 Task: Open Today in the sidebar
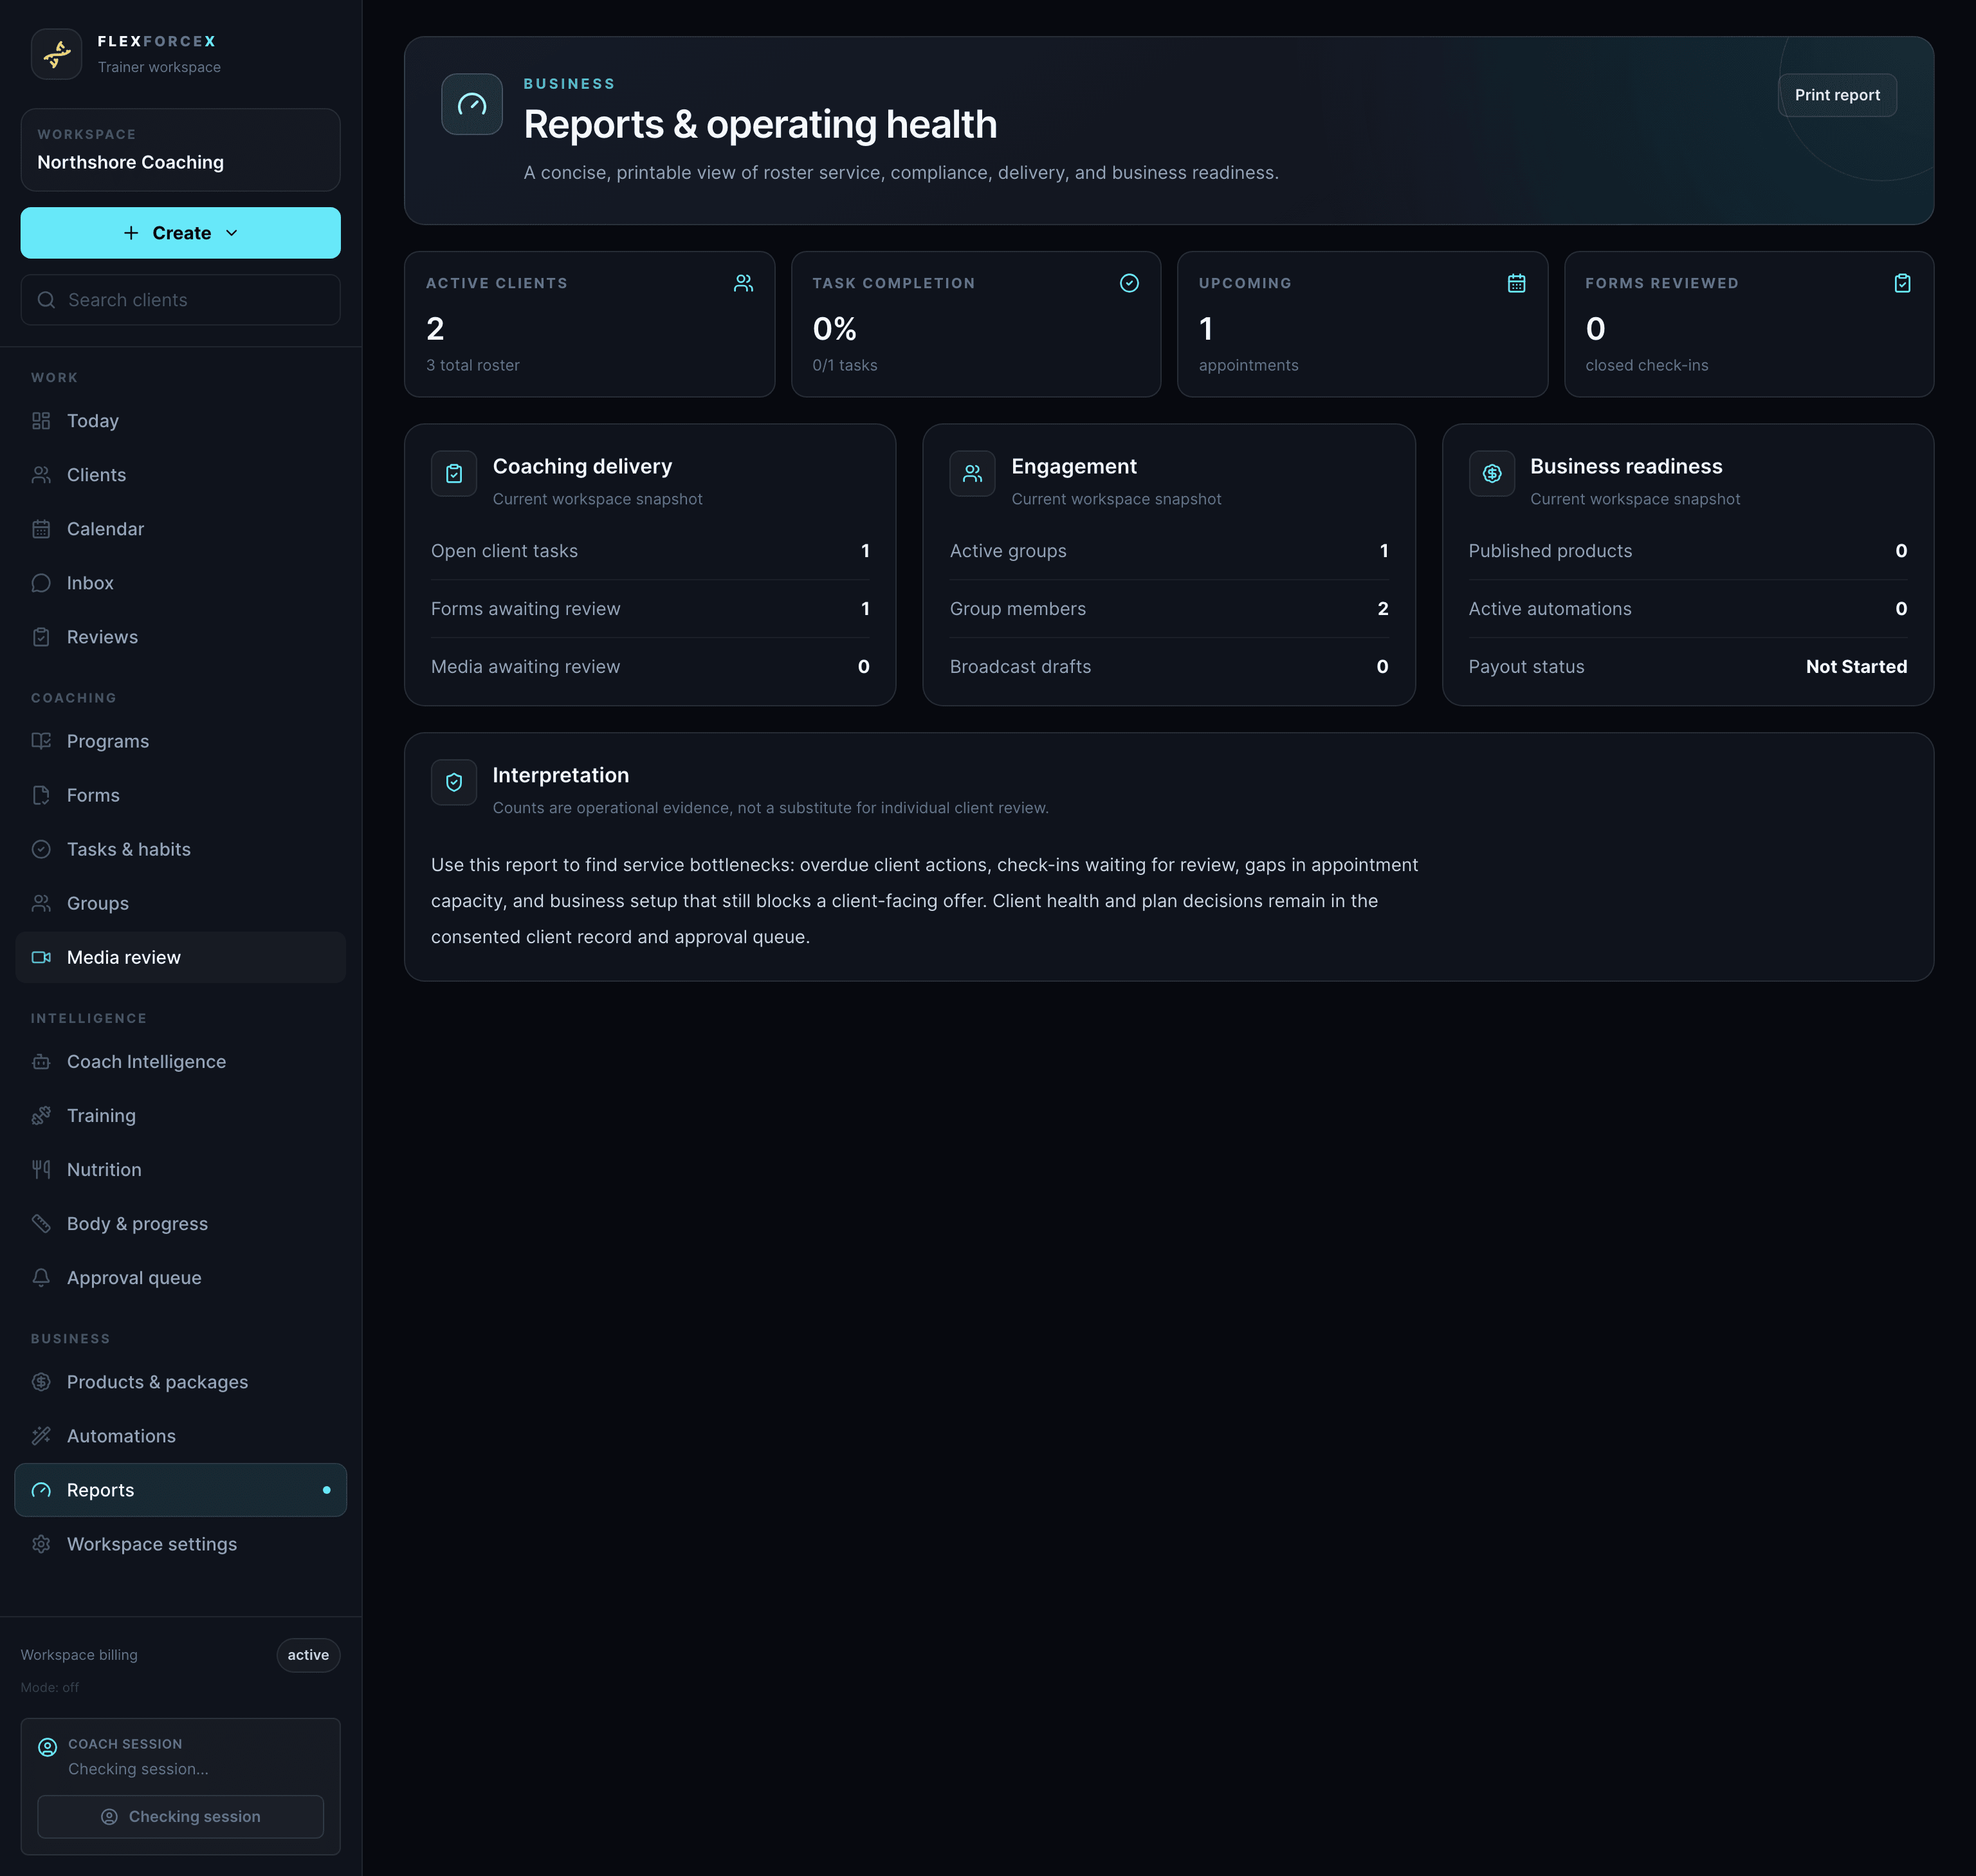[180, 421]
